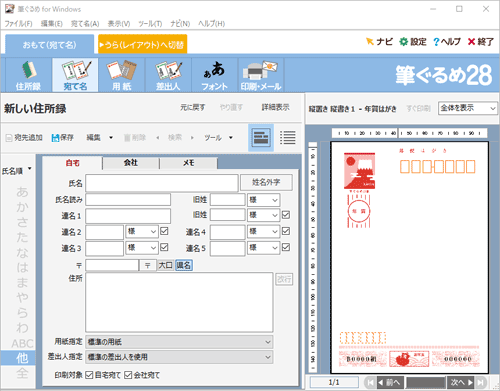Viewport: 500px width, 391px height.
Task: Expand the 編集 edit dropdown arrow
Action: point(111,138)
